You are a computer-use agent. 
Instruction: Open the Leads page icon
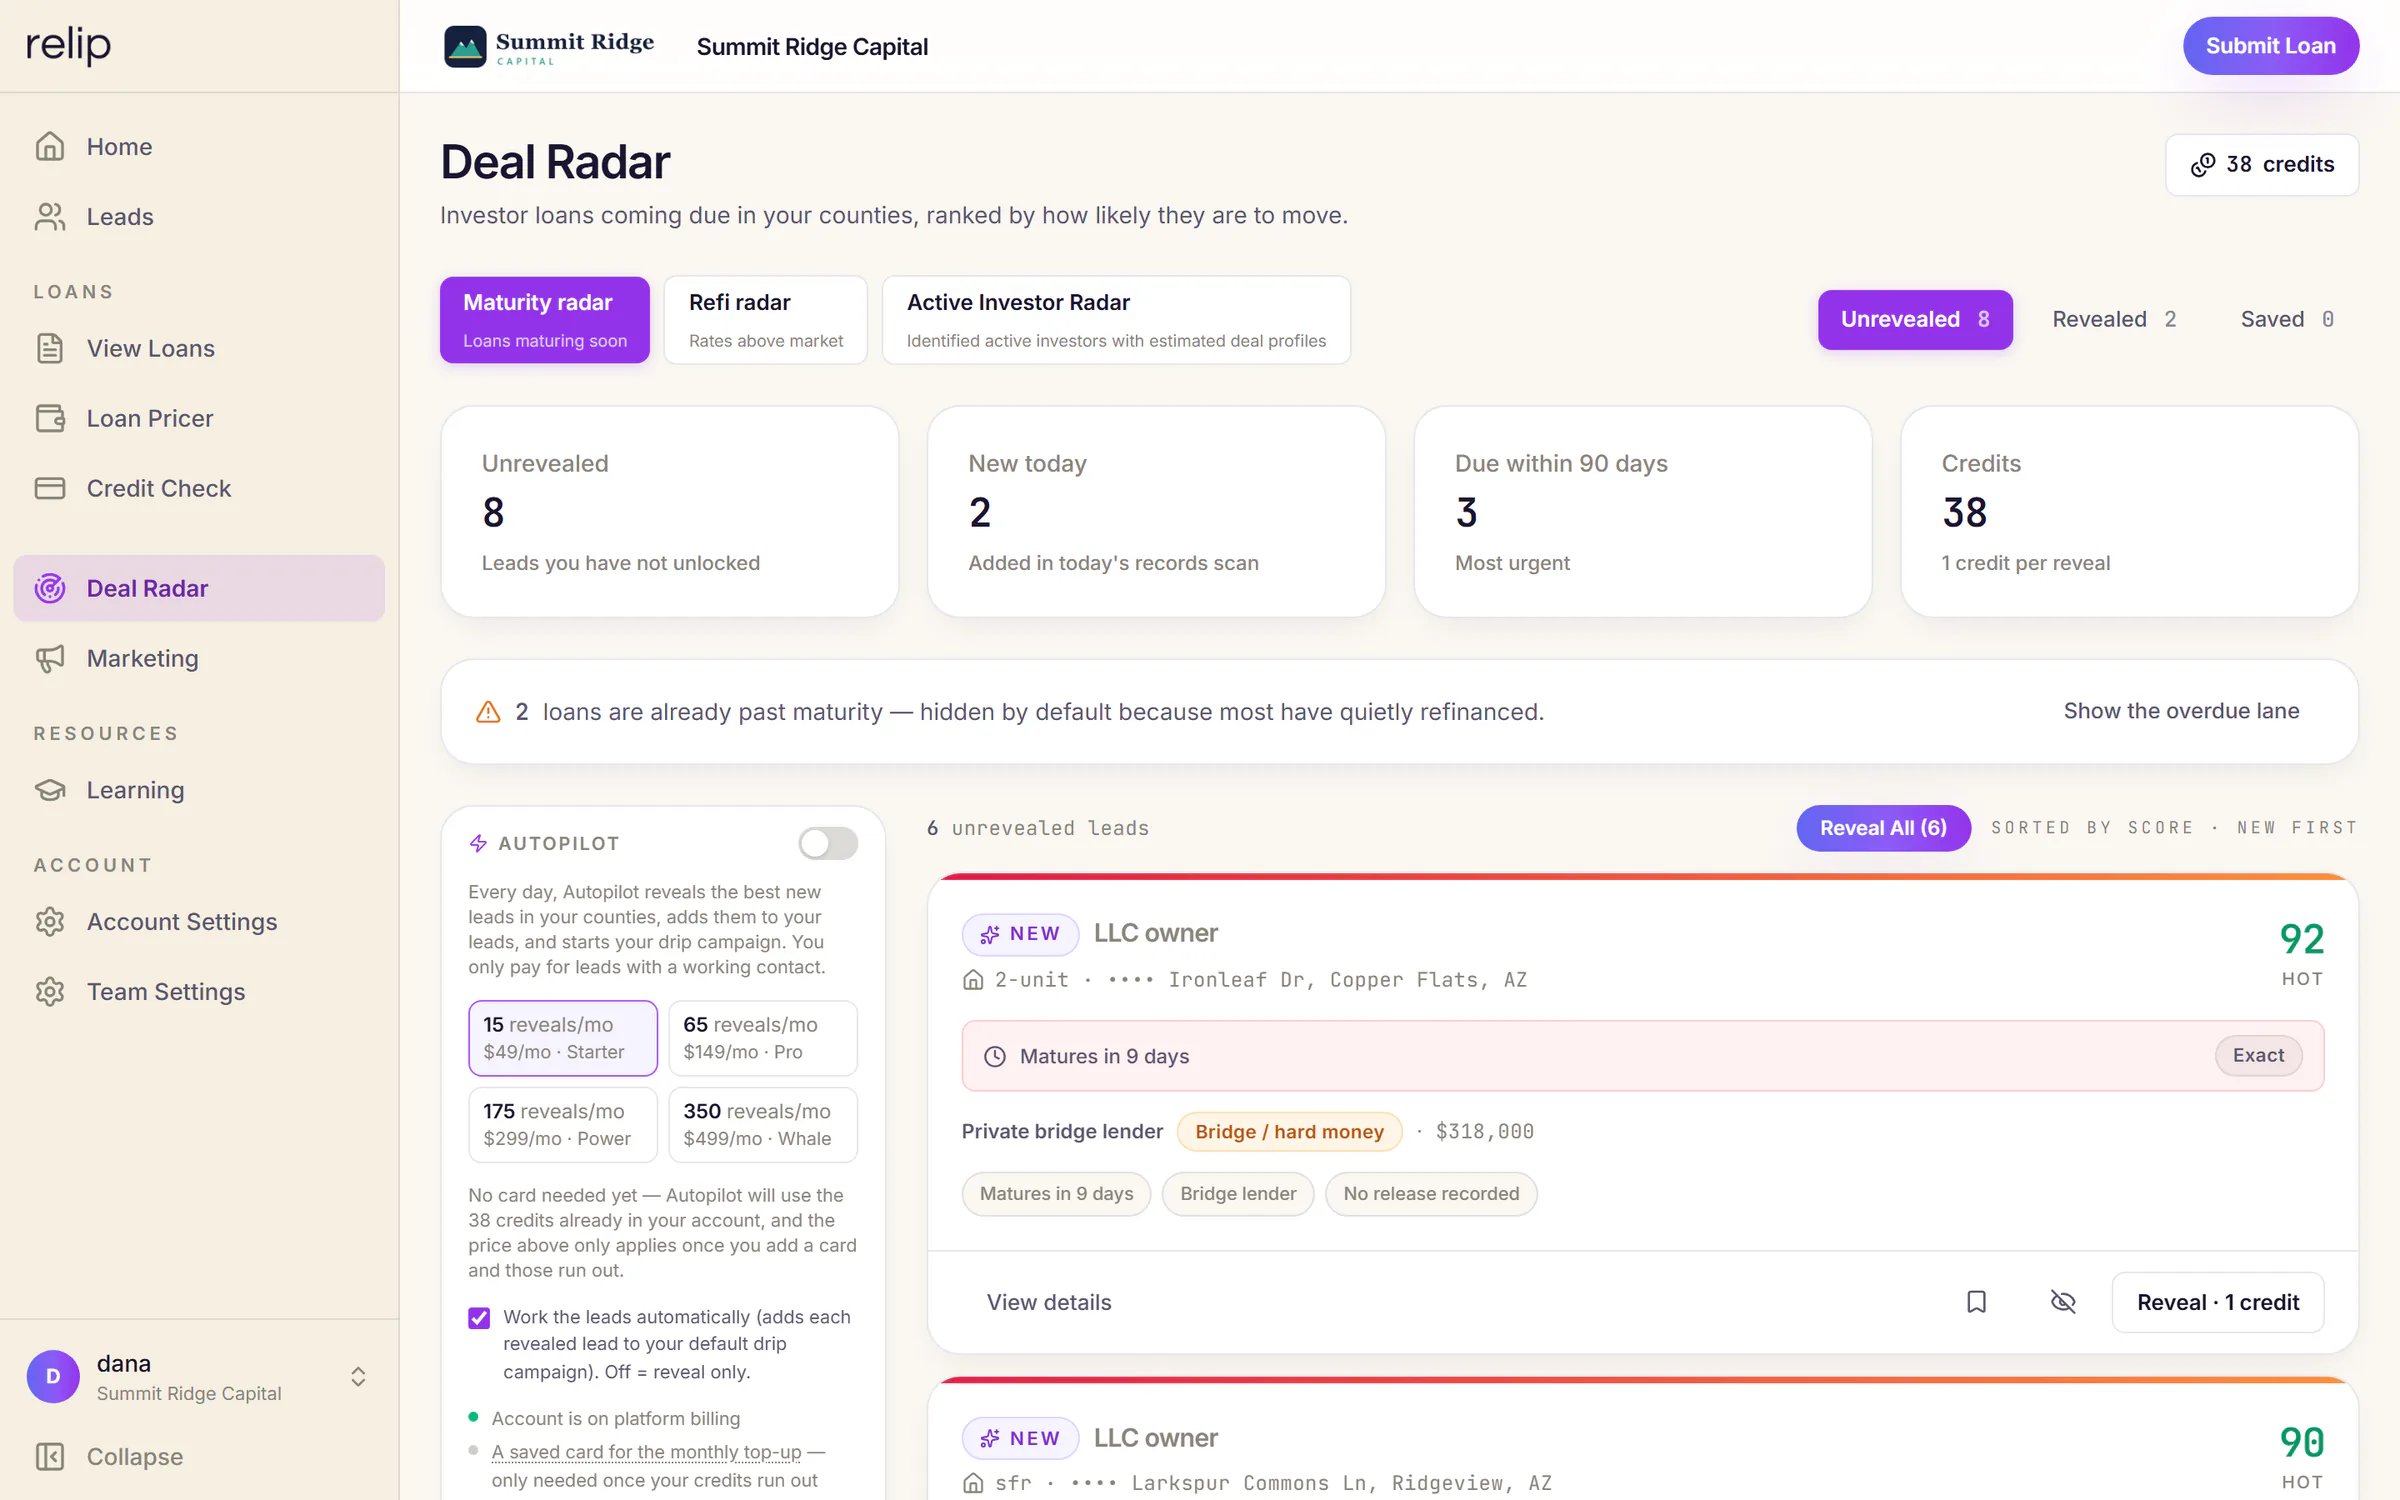click(x=50, y=216)
